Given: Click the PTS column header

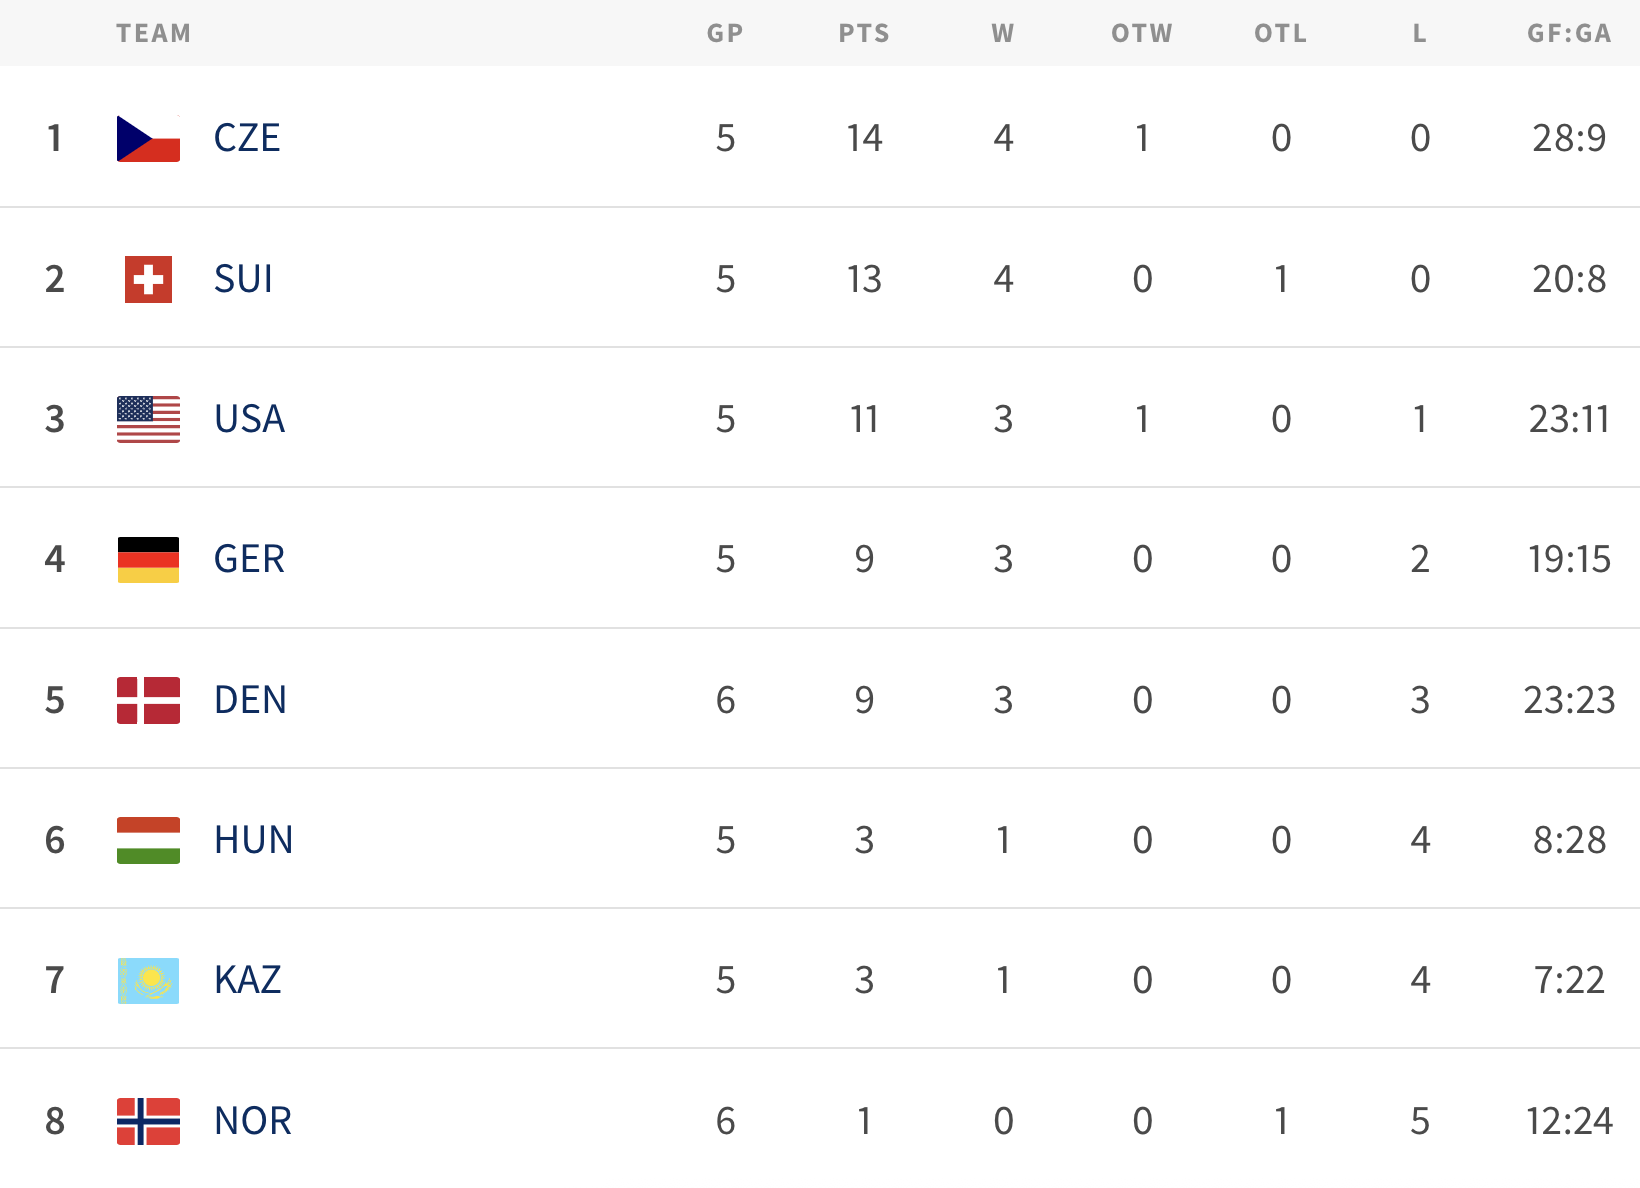Looking at the screenshot, I should tap(864, 33).
